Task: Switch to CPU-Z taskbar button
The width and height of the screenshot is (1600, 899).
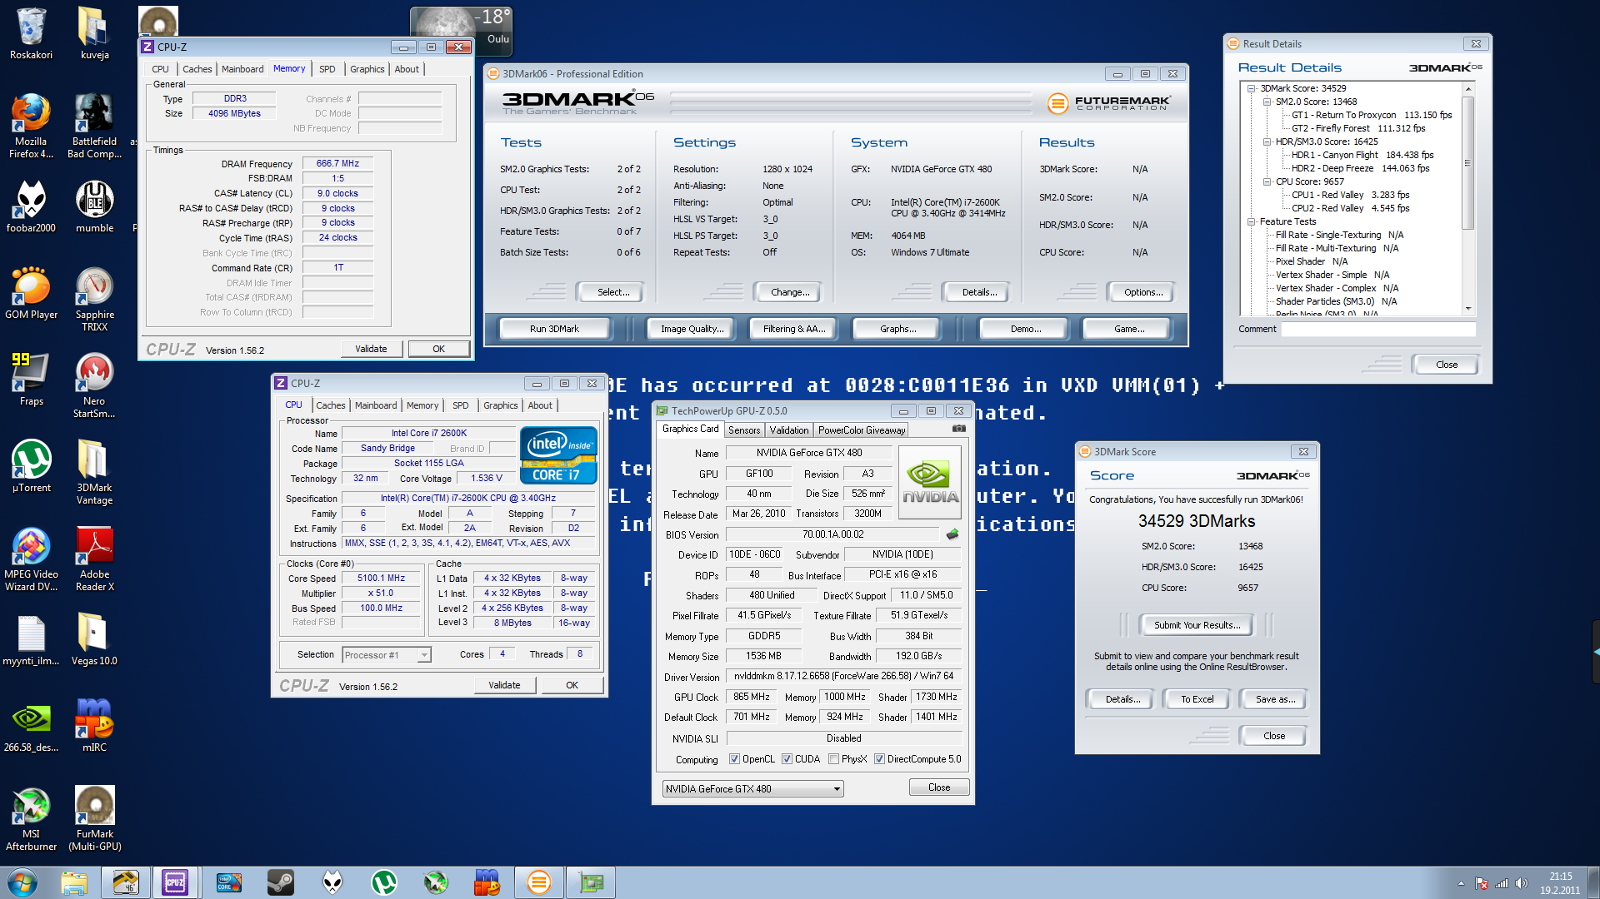Action: click(175, 882)
